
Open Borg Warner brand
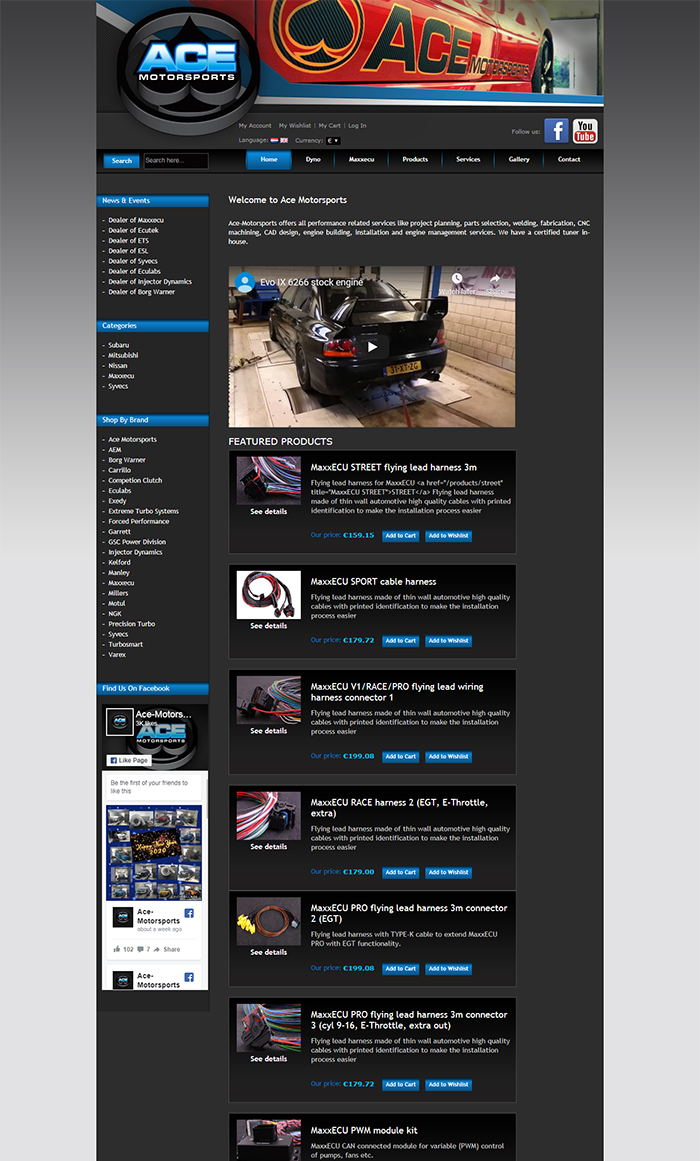point(127,460)
